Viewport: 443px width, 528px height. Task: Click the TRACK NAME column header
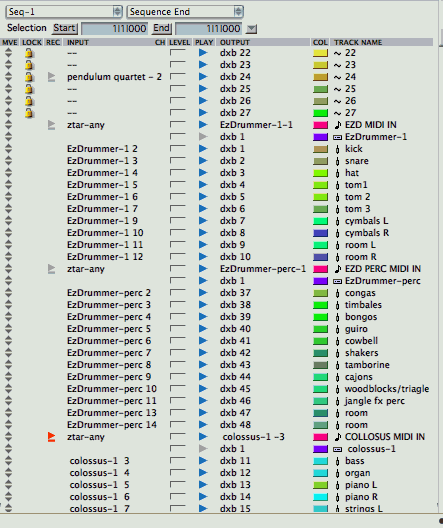click(x=358, y=42)
